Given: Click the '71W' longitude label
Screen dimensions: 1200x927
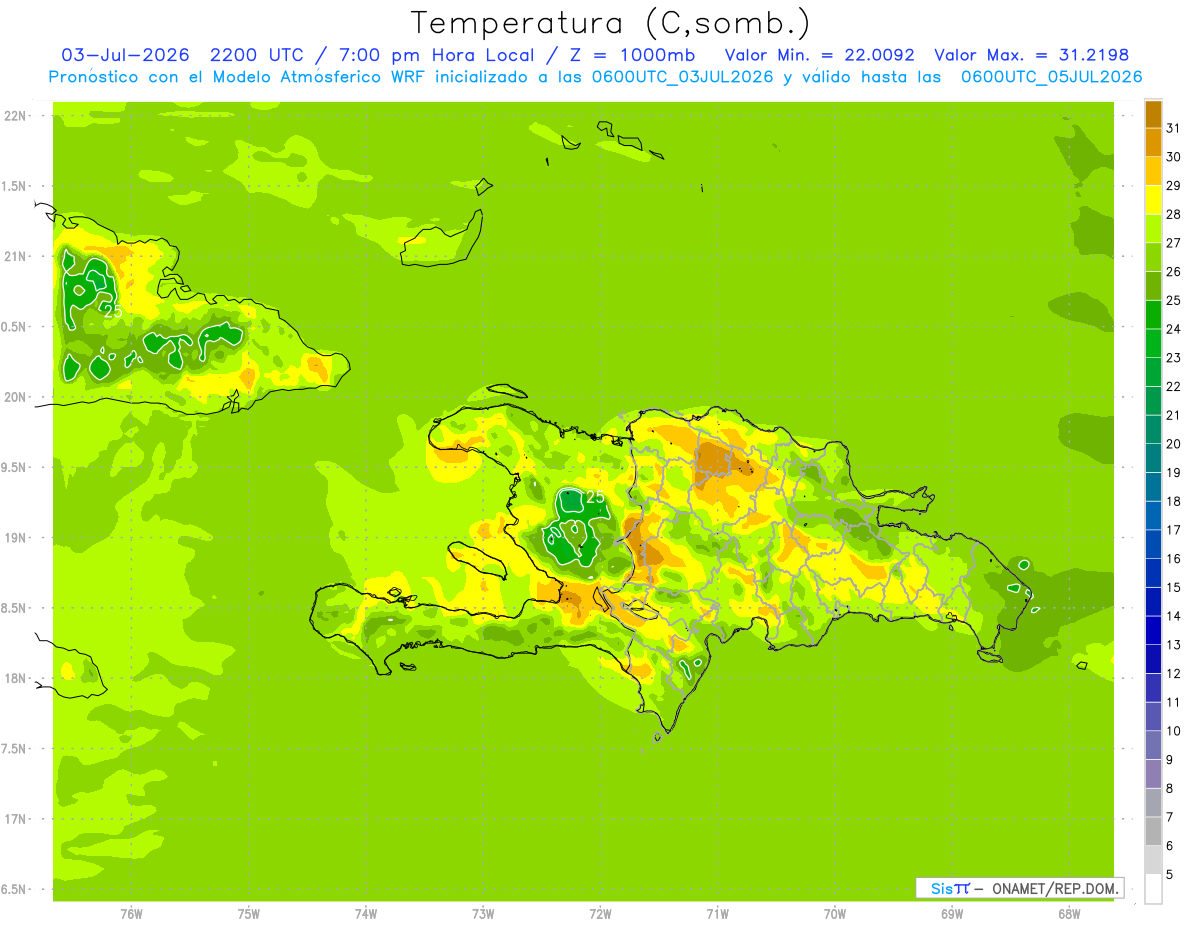Looking at the screenshot, I should pyautogui.click(x=717, y=914).
